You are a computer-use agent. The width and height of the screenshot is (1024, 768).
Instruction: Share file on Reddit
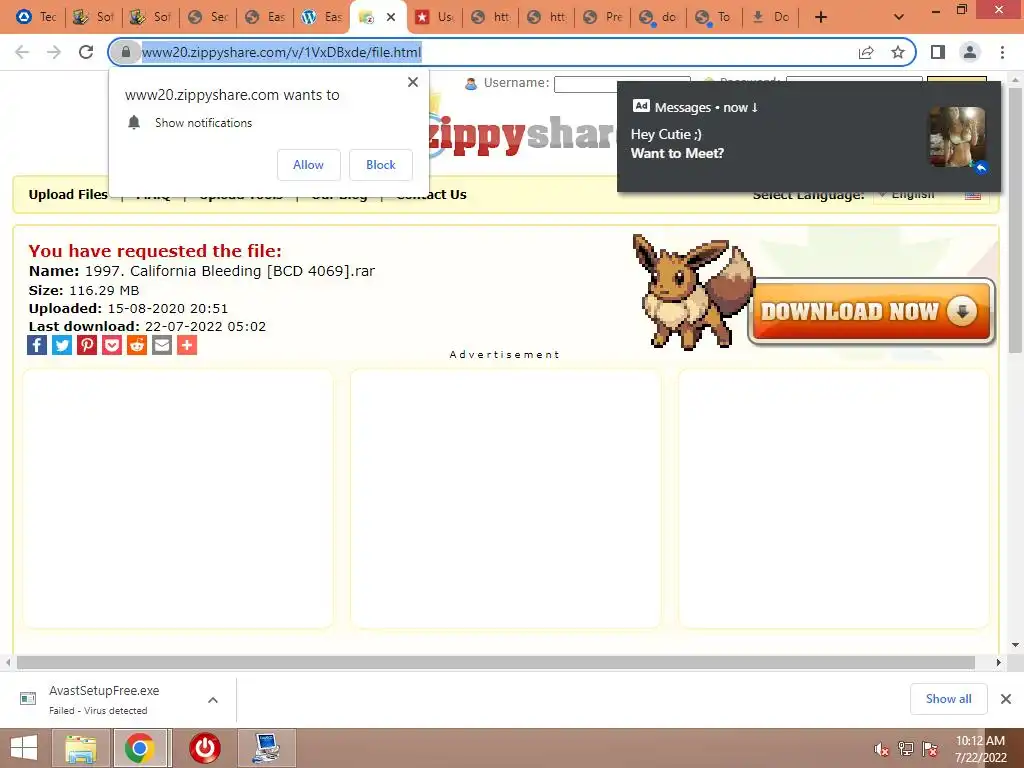click(x=136, y=345)
